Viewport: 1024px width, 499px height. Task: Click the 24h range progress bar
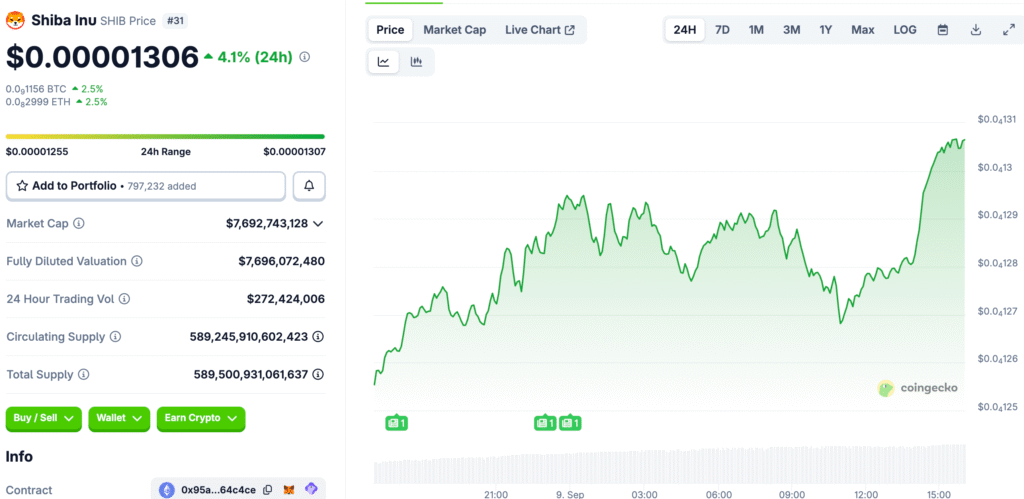point(165,137)
